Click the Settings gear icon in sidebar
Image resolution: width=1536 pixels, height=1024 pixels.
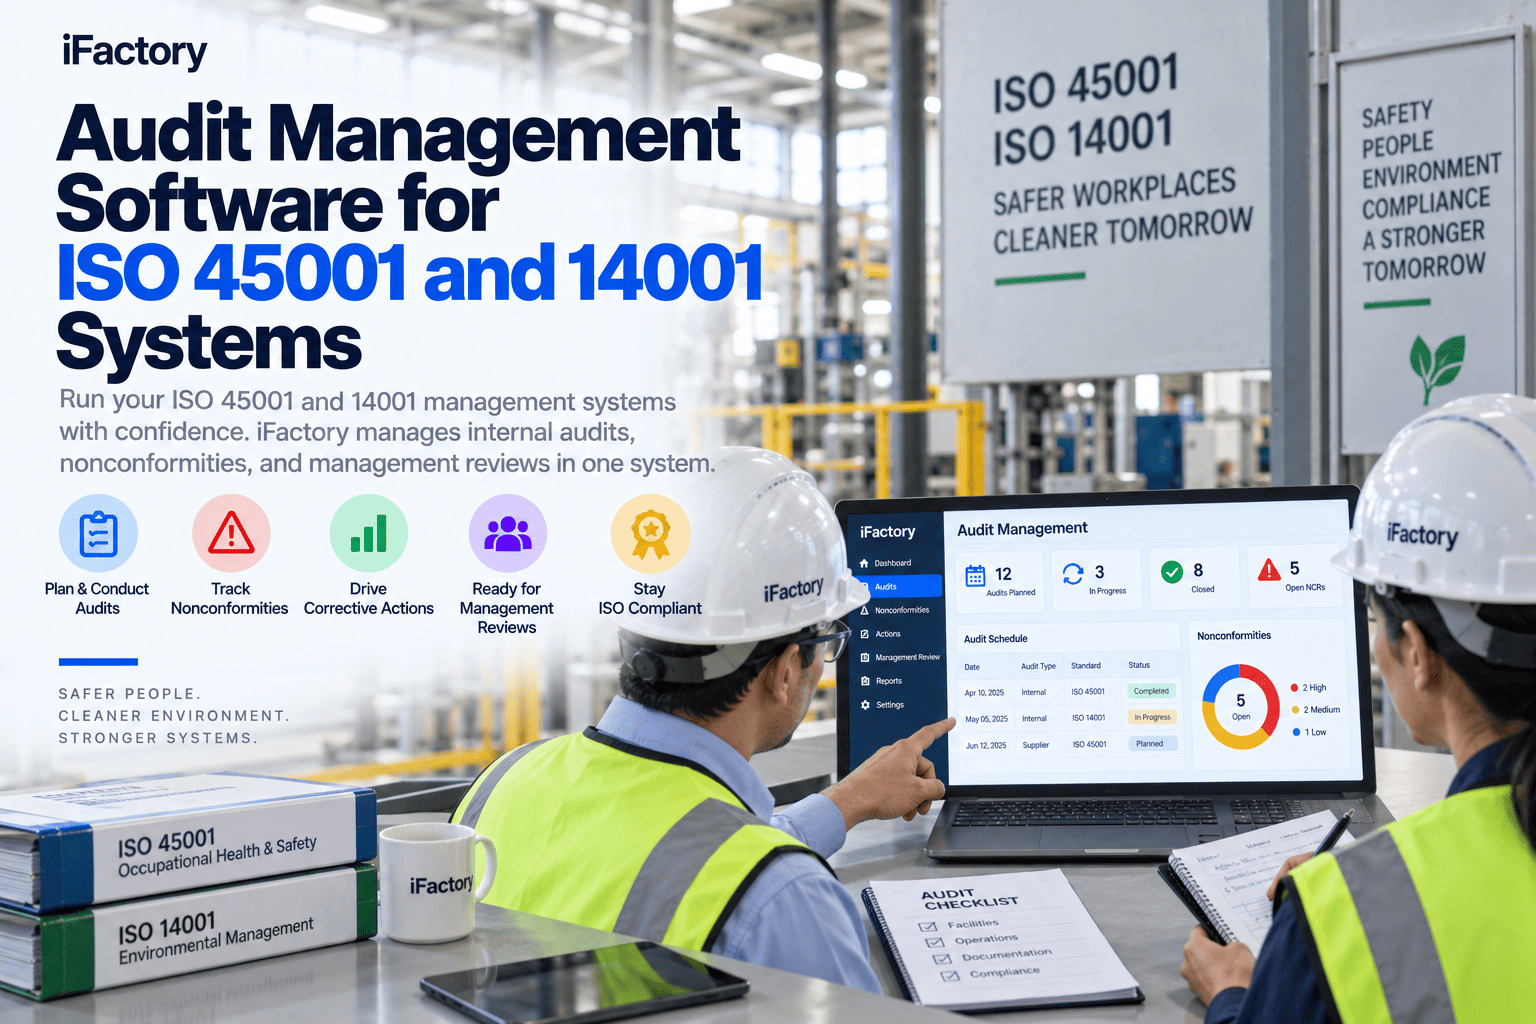(866, 705)
